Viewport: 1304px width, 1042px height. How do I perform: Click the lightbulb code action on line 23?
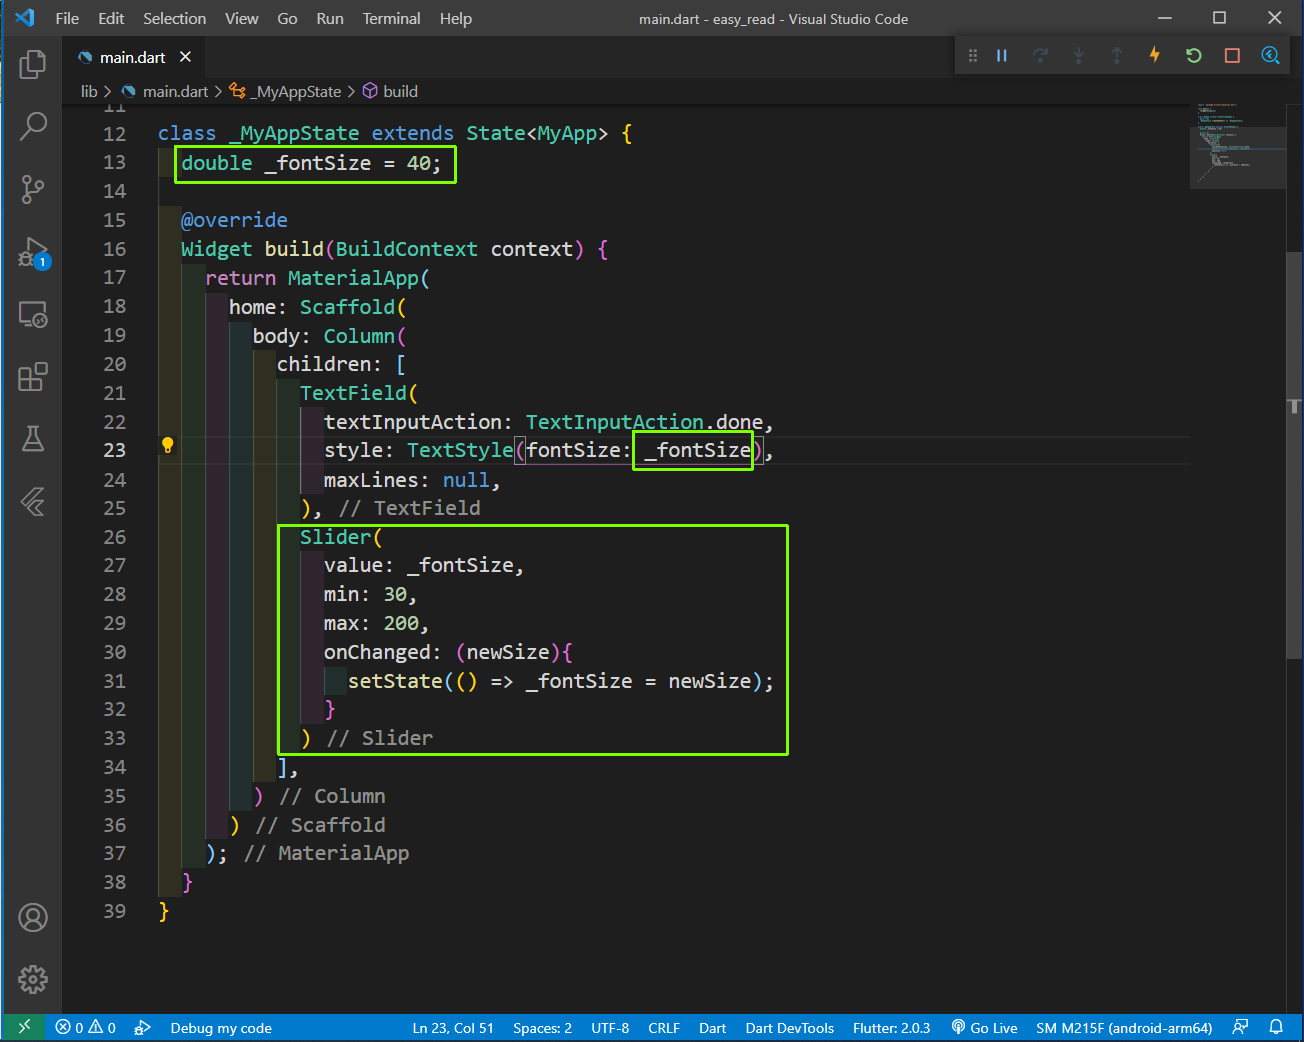pos(168,445)
